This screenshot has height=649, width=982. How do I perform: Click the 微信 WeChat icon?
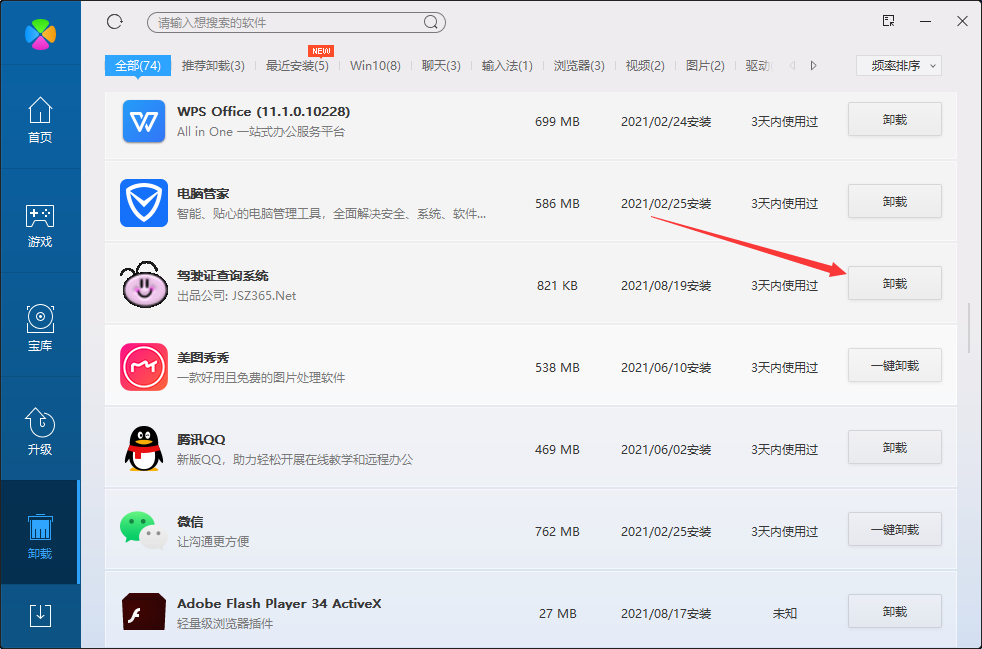point(143,531)
